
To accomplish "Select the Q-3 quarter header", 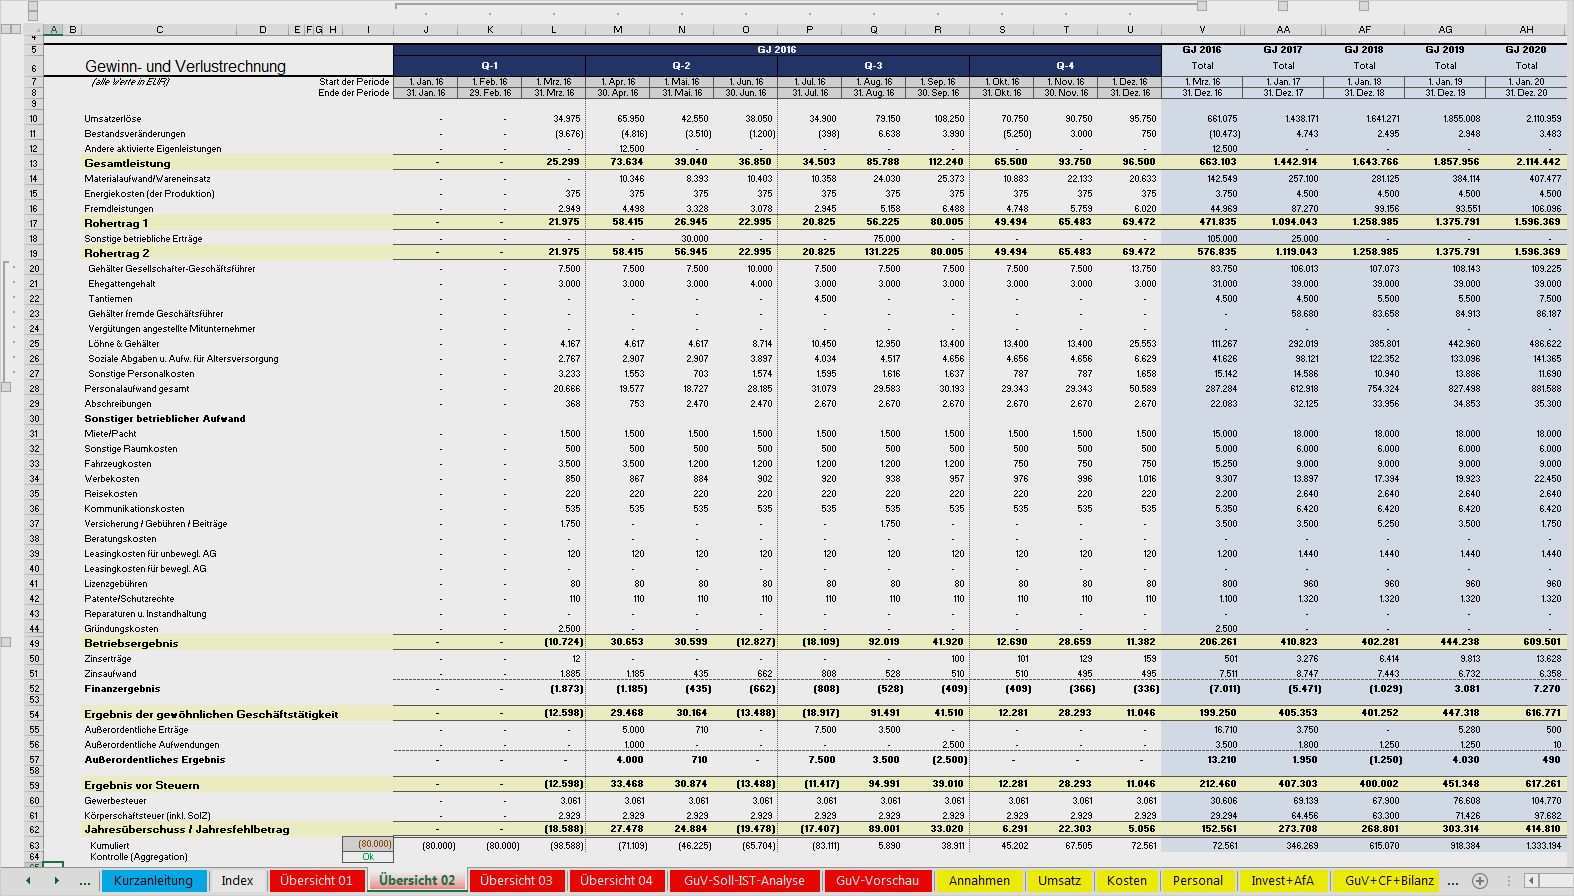I will click(873, 65).
